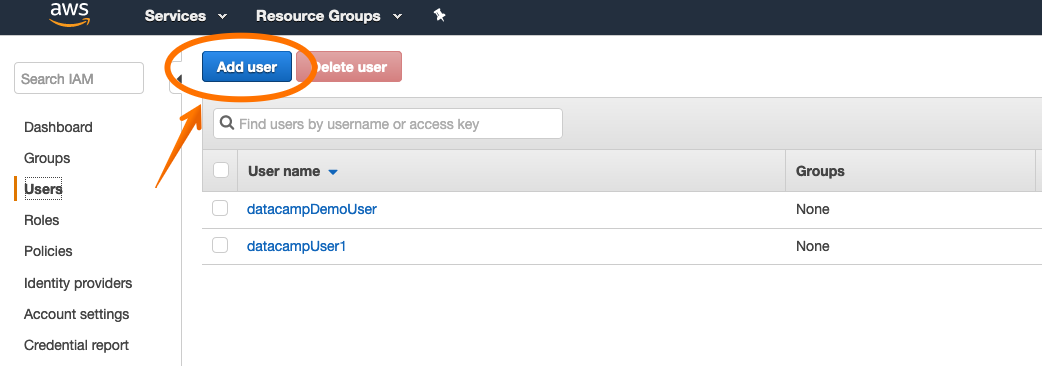Open Policies in the IAM sidebar

pos(49,251)
